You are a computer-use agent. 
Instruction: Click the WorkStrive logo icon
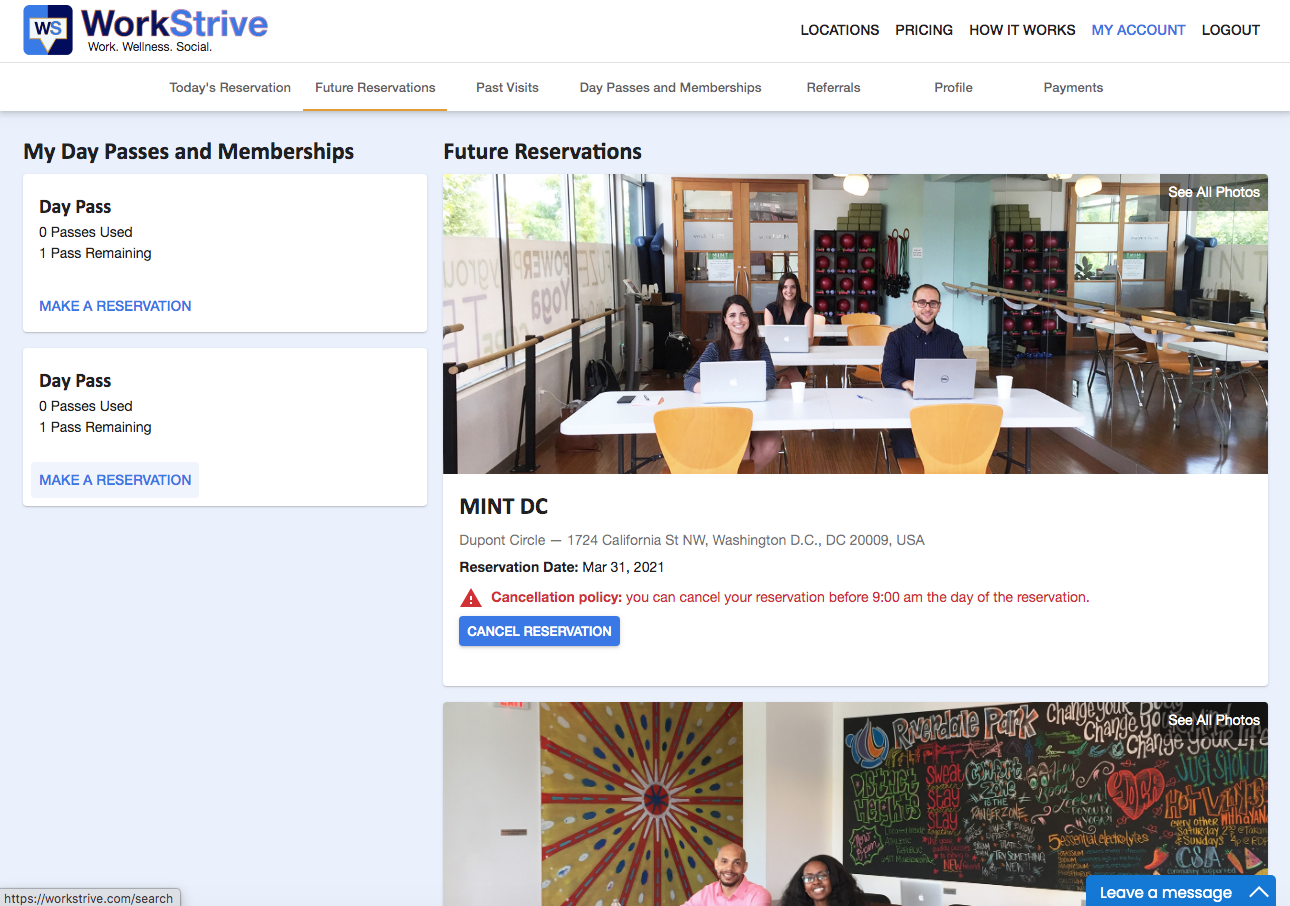pyautogui.click(x=48, y=29)
